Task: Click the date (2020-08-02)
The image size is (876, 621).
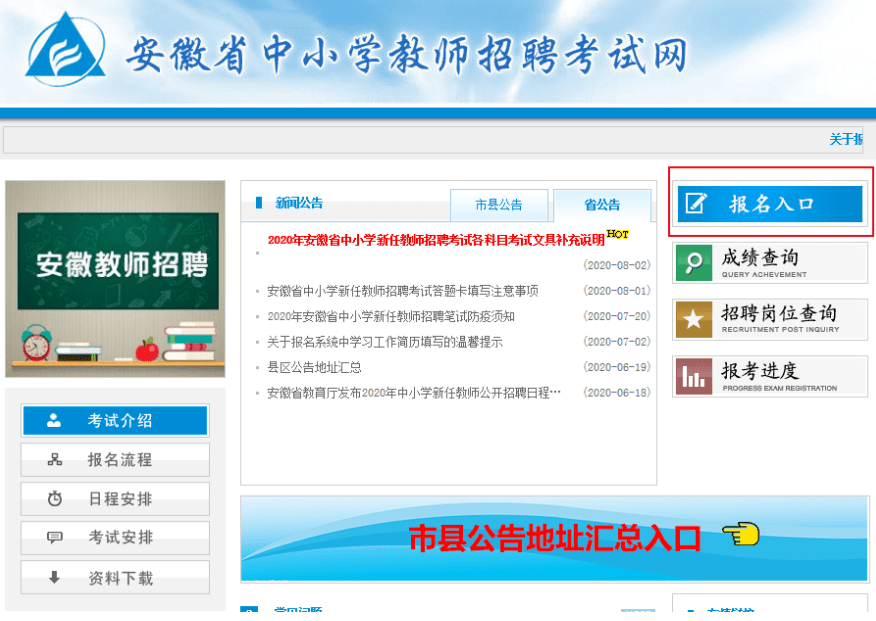Action: [617, 265]
